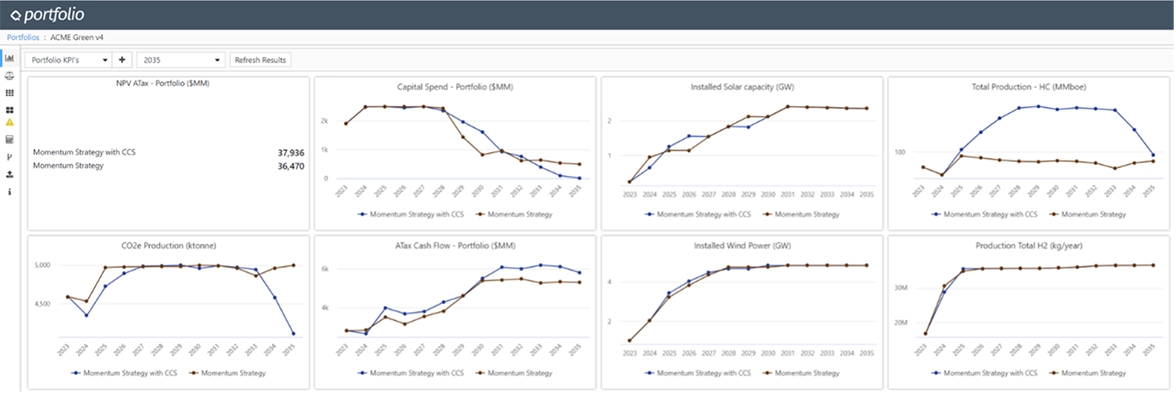
Task: Select the 2029 peak point on Total Production blue line
Action: [1038, 106]
